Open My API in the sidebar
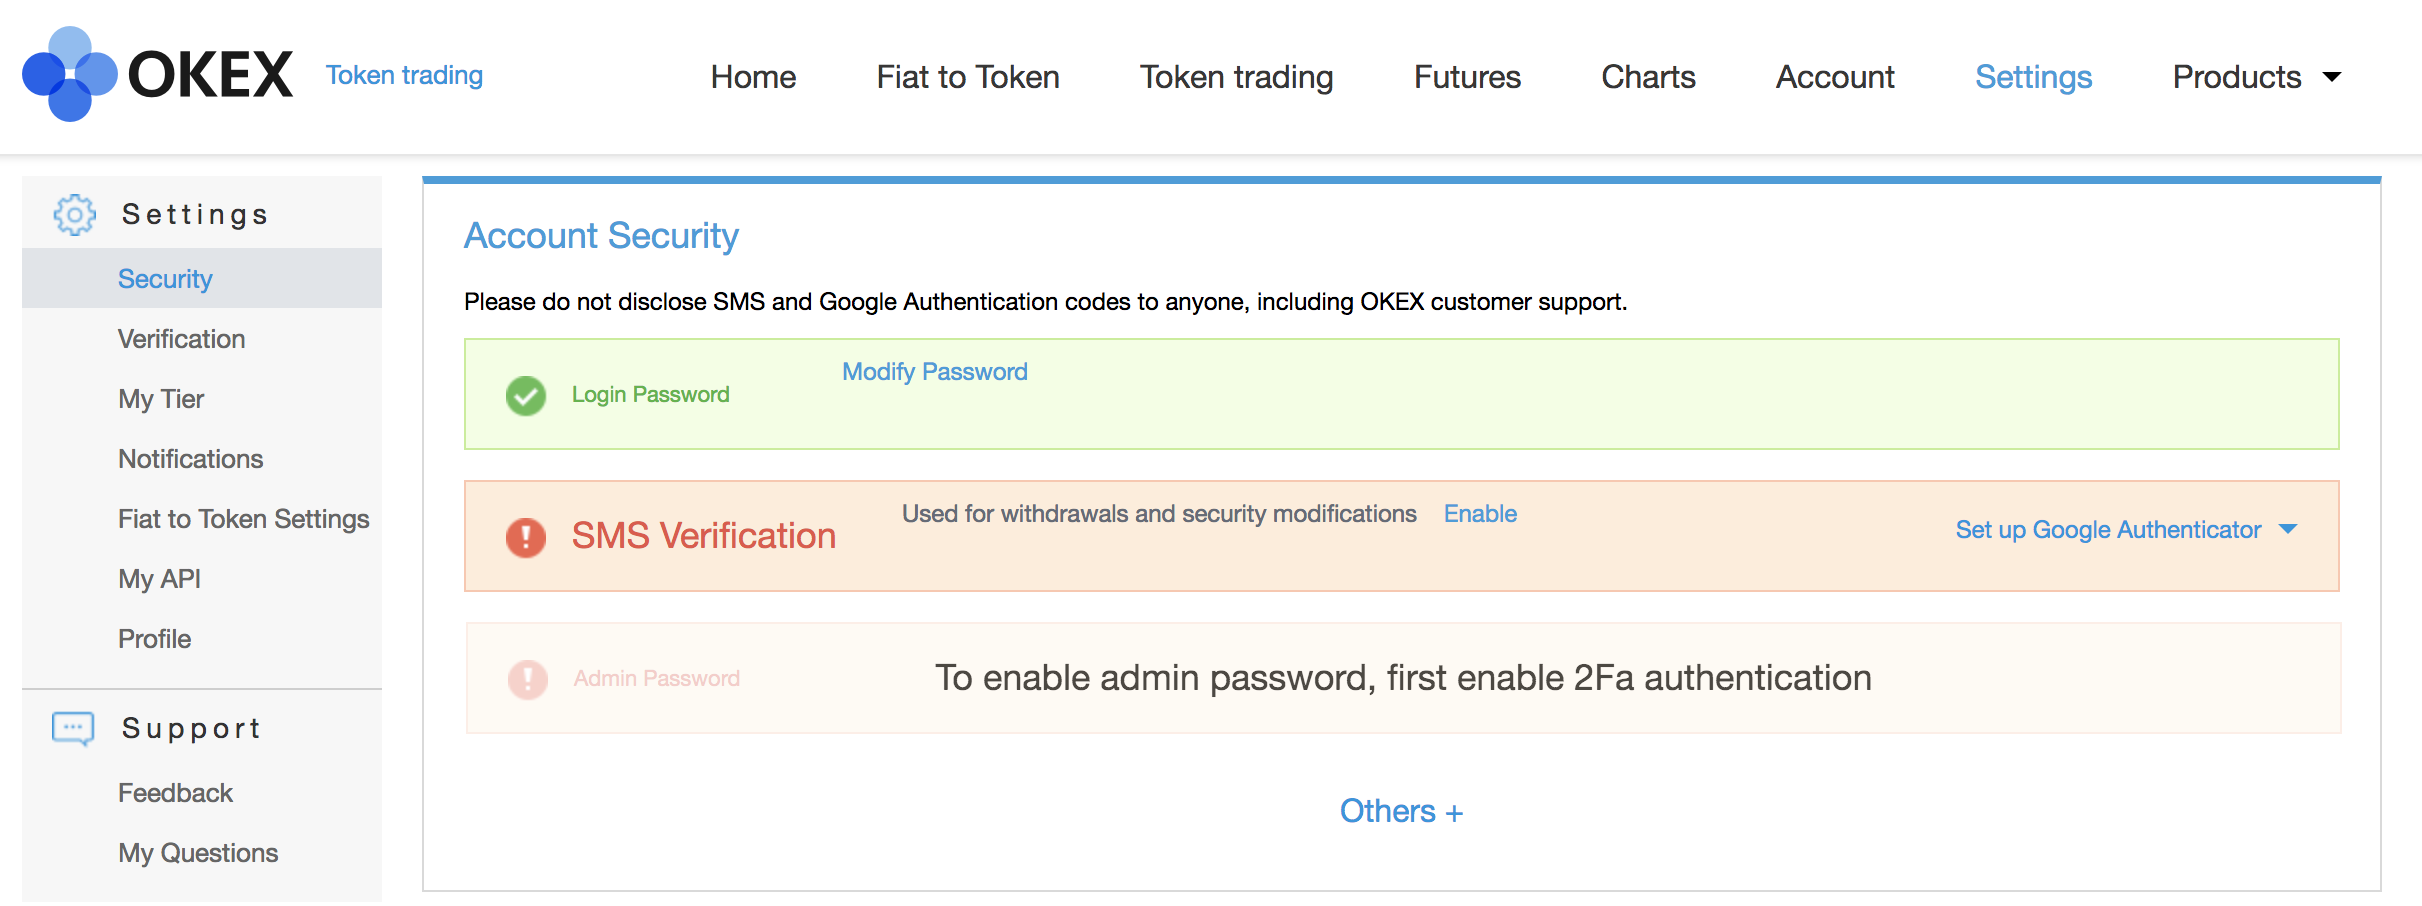2422x906 pixels. click(159, 579)
